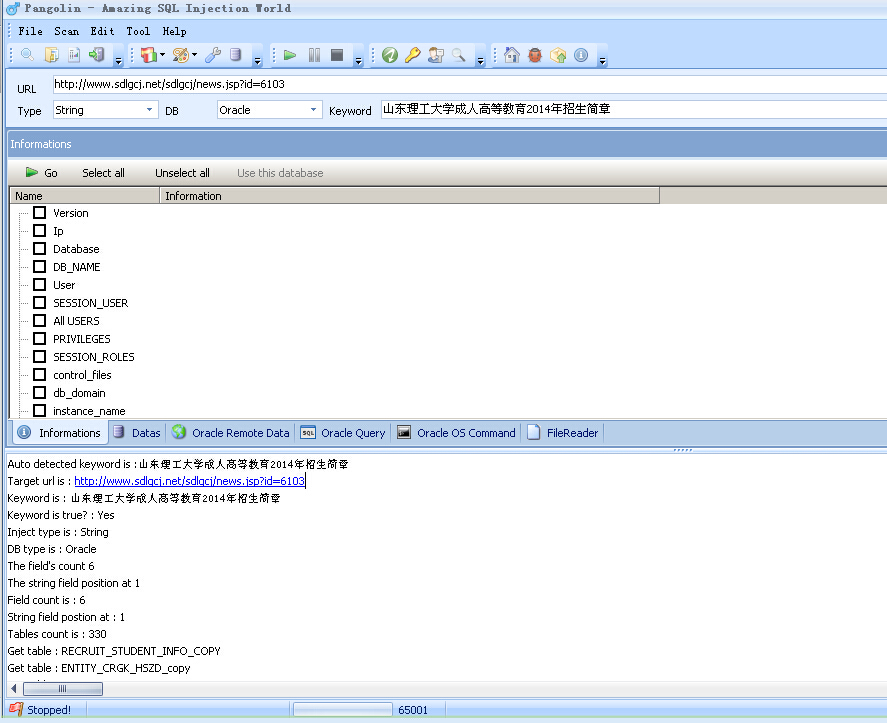
Task: Check the SESSION_ROLES checkbox
Action: (40, 356)
